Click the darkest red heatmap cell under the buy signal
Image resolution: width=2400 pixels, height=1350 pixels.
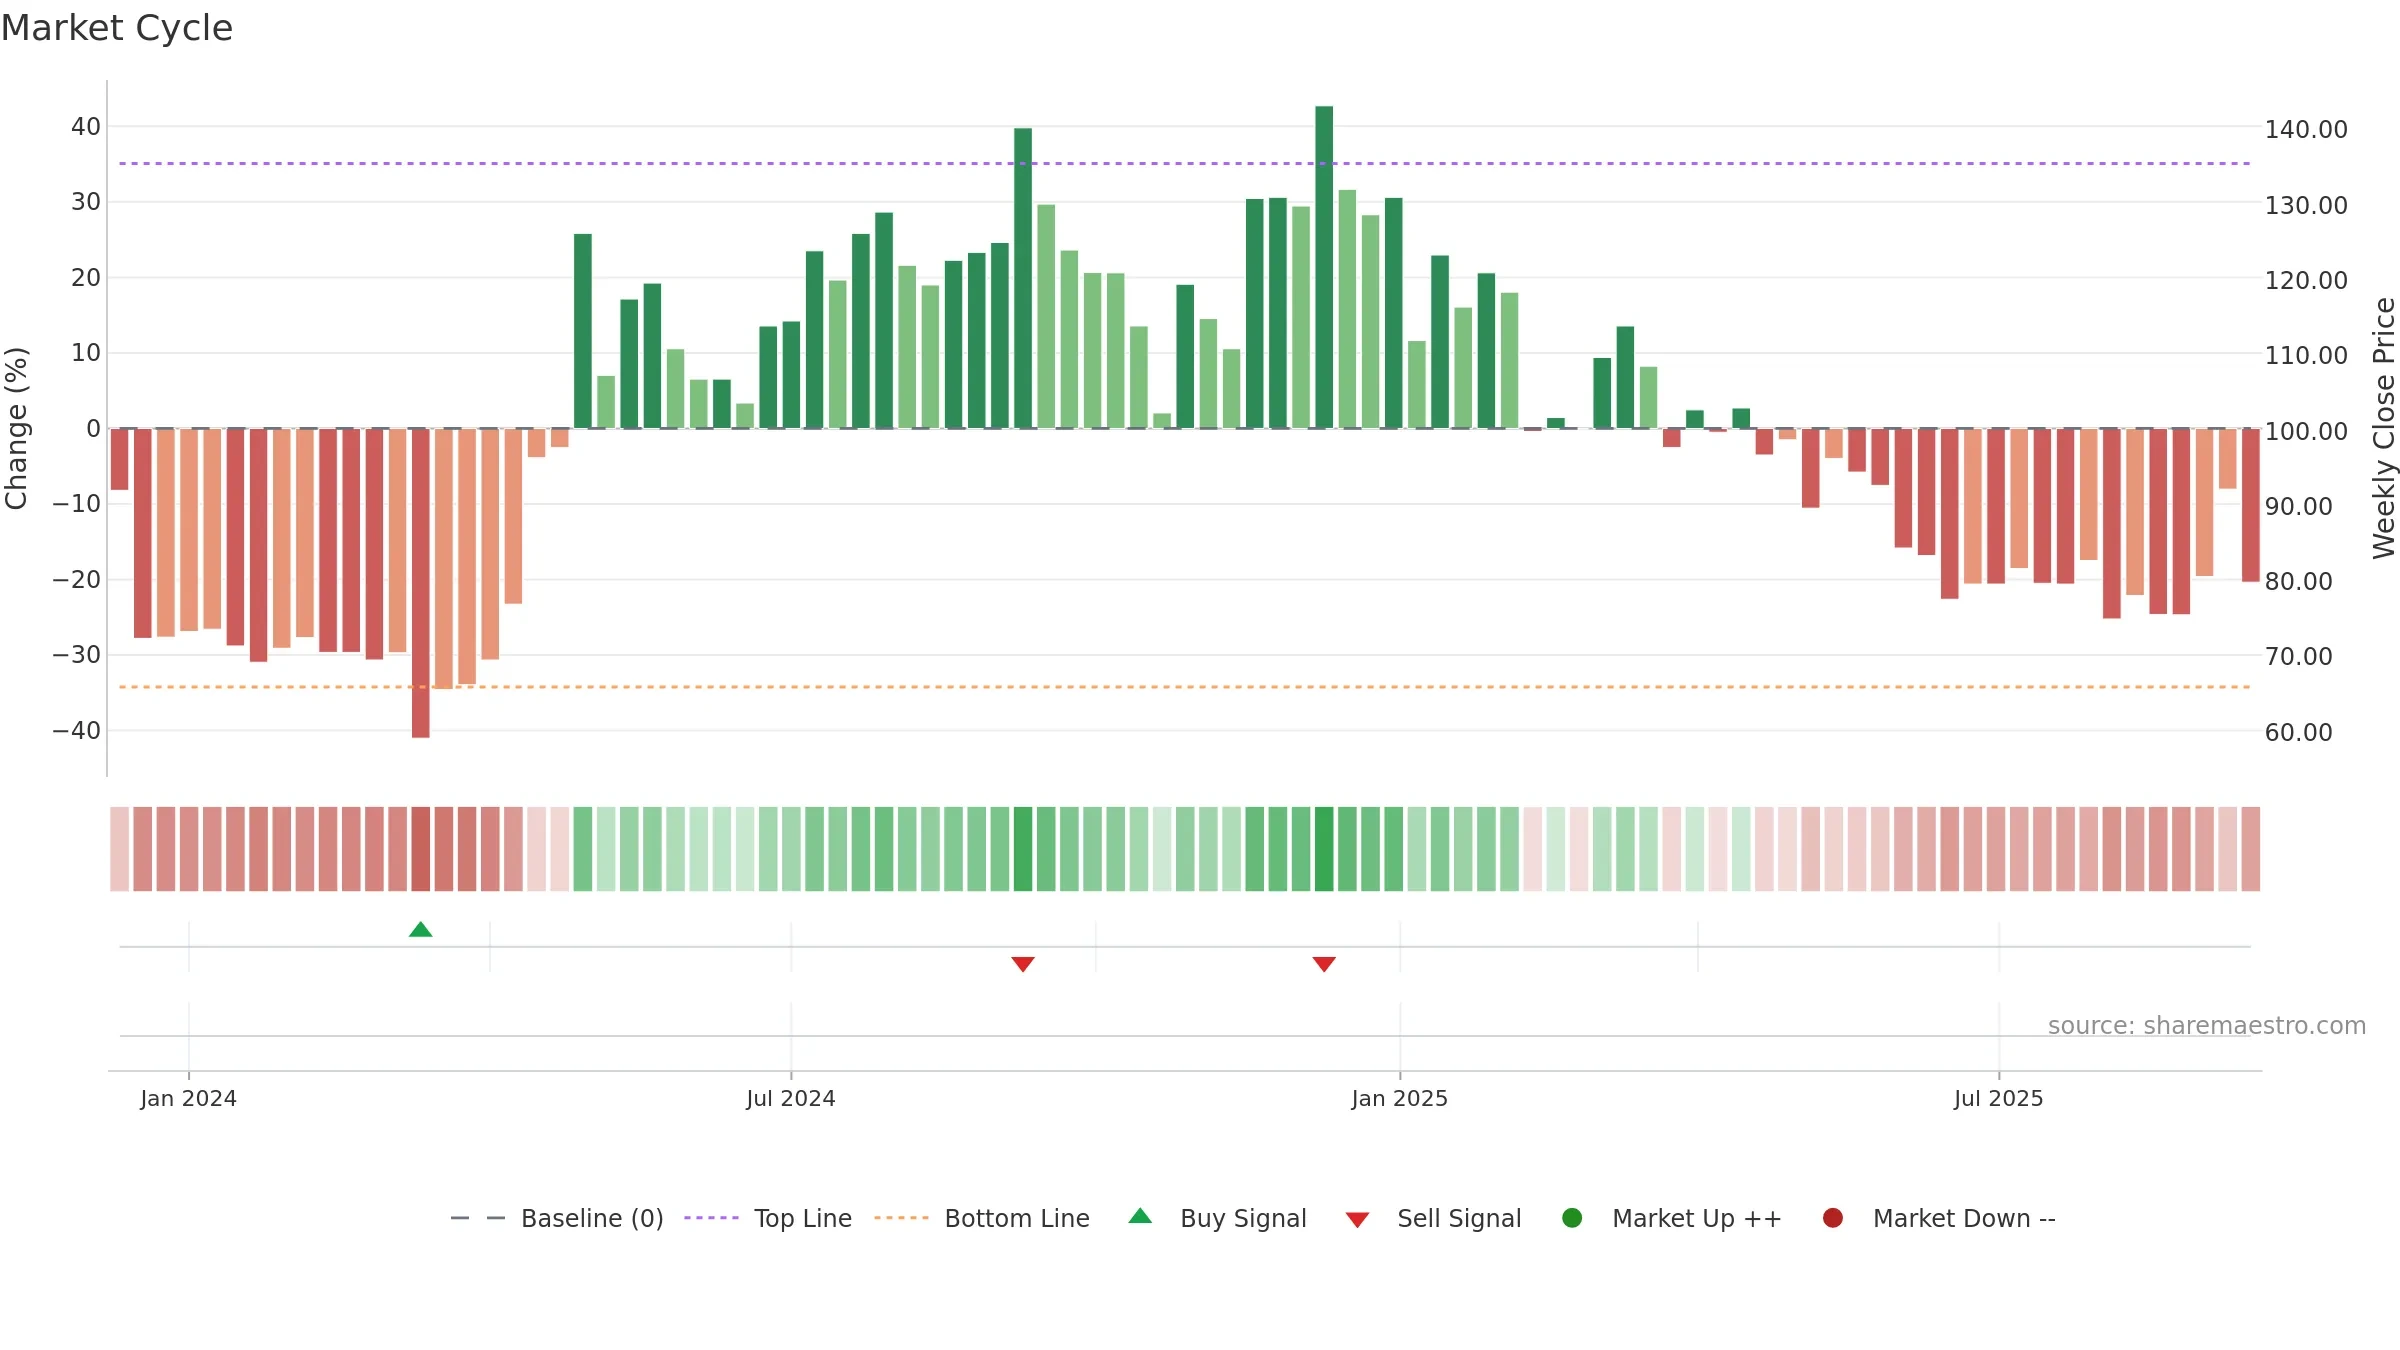[x=420, y=849]
